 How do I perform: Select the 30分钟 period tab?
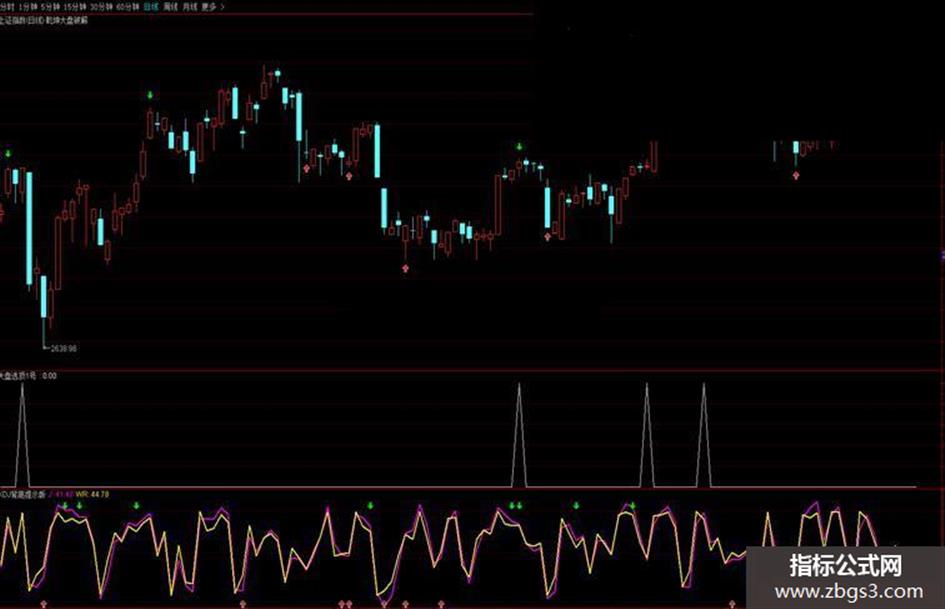(x=101, y=7)
